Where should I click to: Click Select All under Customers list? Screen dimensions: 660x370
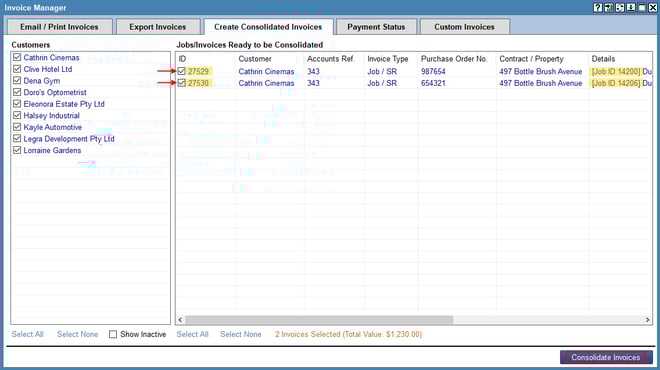(27, 334)
